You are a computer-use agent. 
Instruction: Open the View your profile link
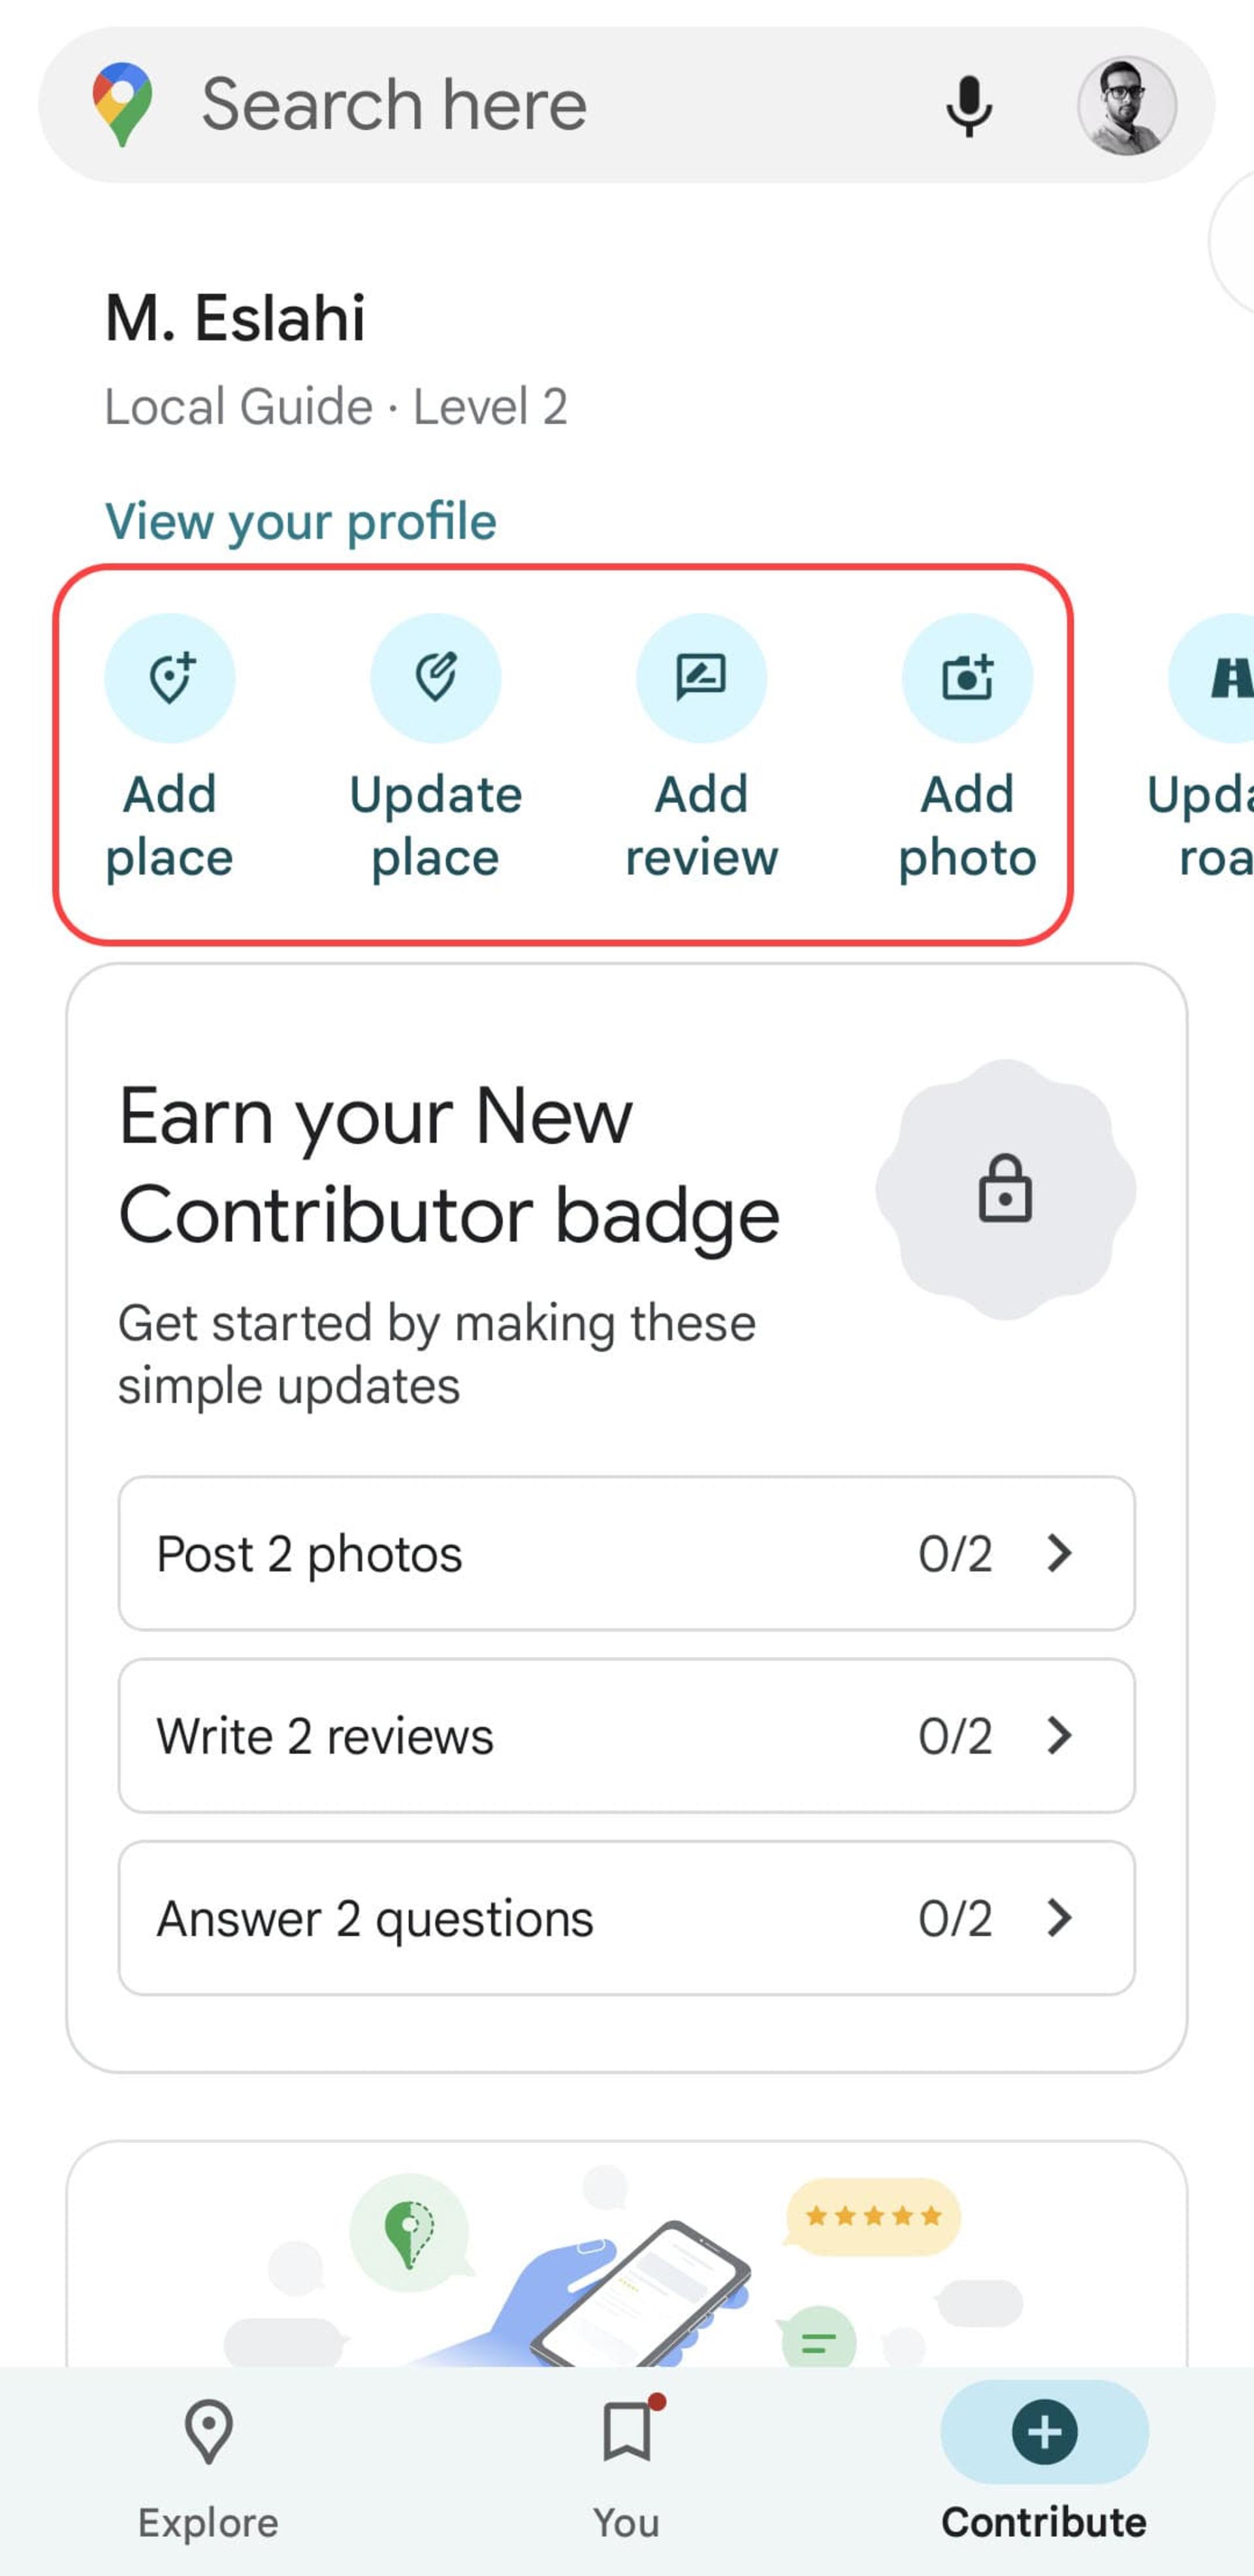[301, 521]
